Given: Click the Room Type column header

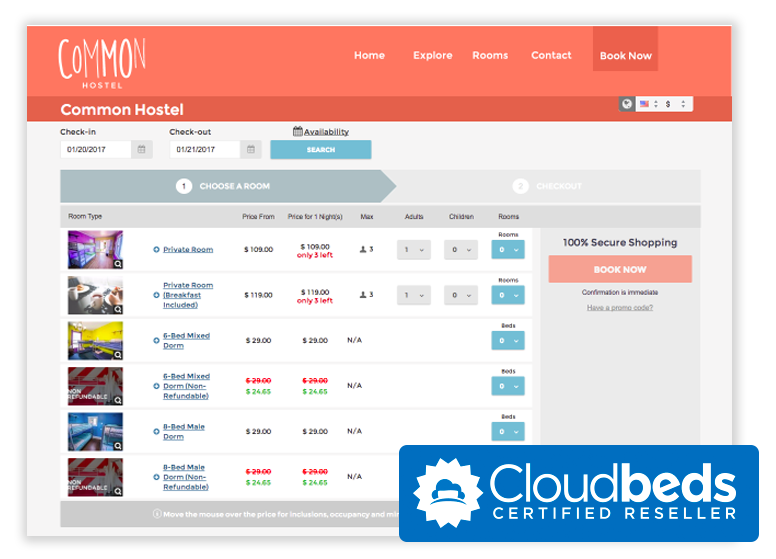Looking at the screenshot, I should (x=85, y=217).
